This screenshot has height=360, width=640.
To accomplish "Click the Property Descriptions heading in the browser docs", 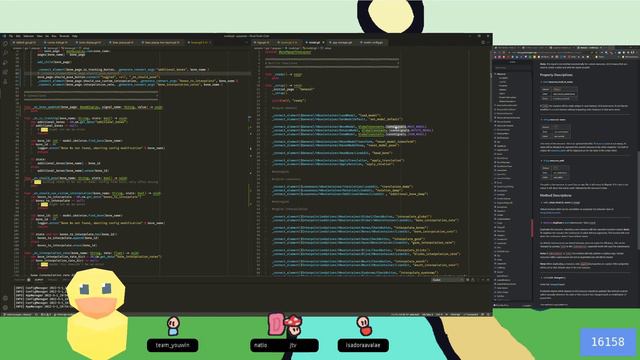I will [x=556, y=75].
